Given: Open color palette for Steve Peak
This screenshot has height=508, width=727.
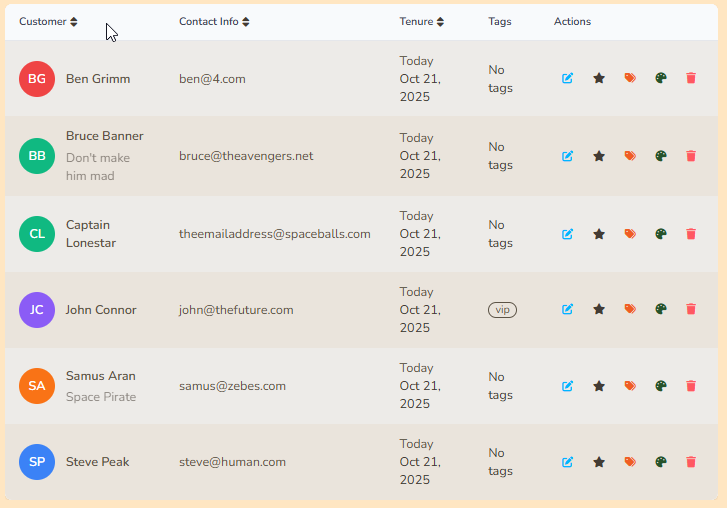Looking at the screenshot, I should click(x=661, y=462).
